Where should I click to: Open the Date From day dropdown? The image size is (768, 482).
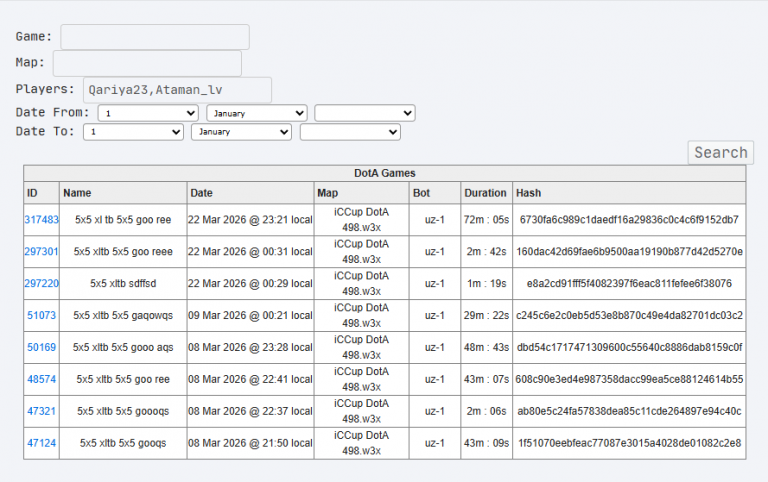pyautogui.click(x=148, y=113)
